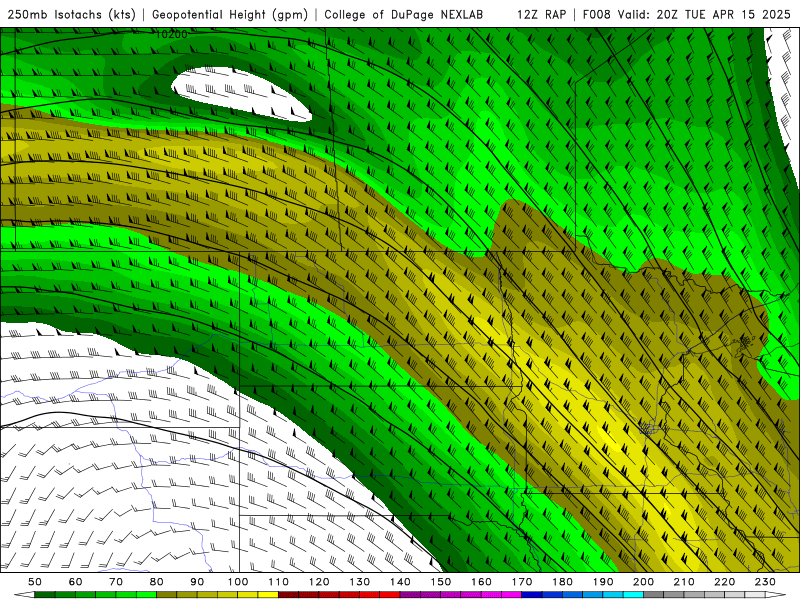Click the 70 knot legend value
Screen dimensions: 800x600
(116, 582)
